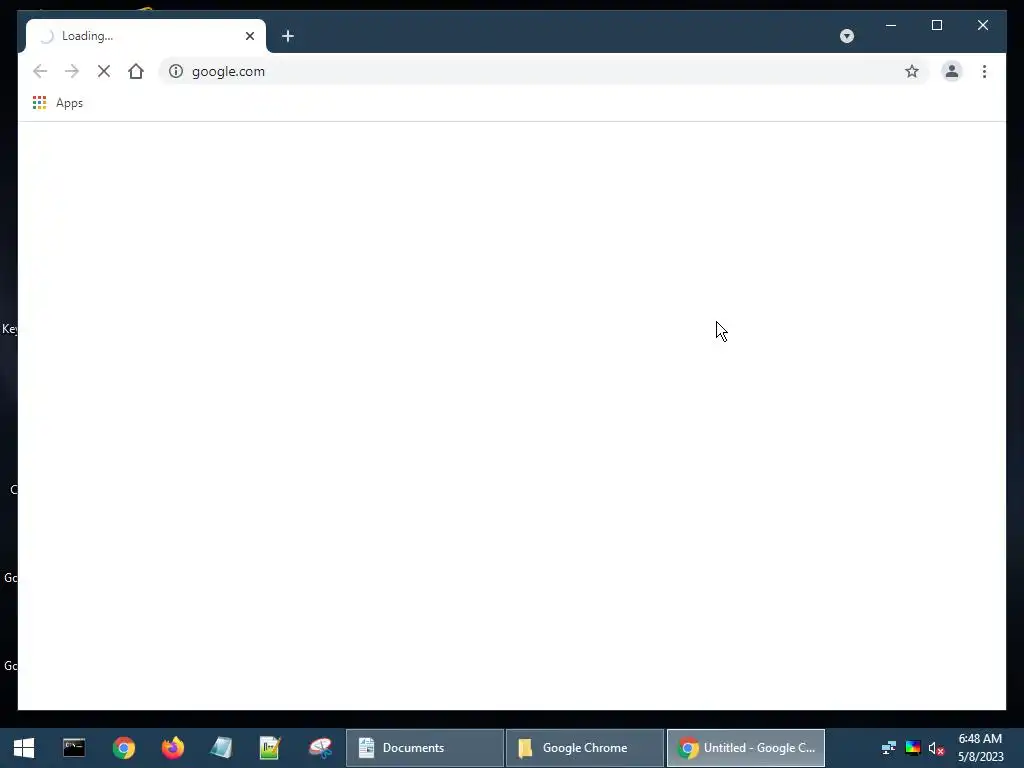Screen dimensions: 1024x768
Task: Launch Chrome from the taskbar pin
Action: click(123, 748)
